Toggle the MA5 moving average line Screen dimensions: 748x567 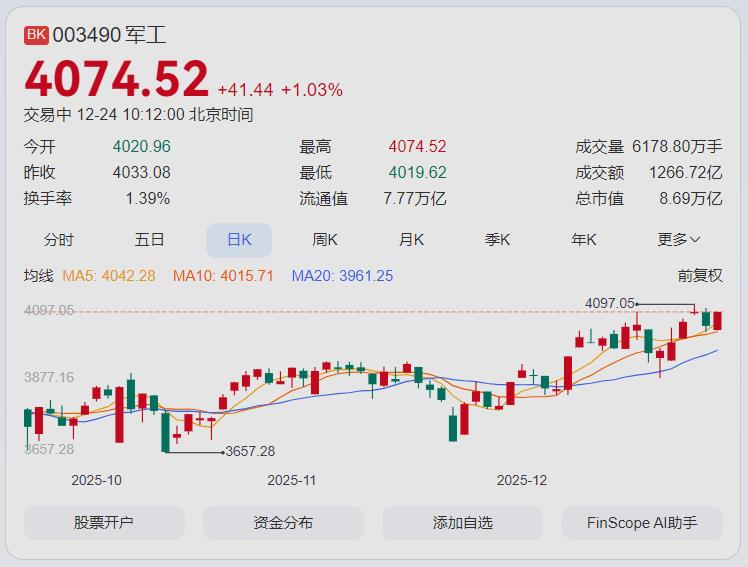[109, 276]
